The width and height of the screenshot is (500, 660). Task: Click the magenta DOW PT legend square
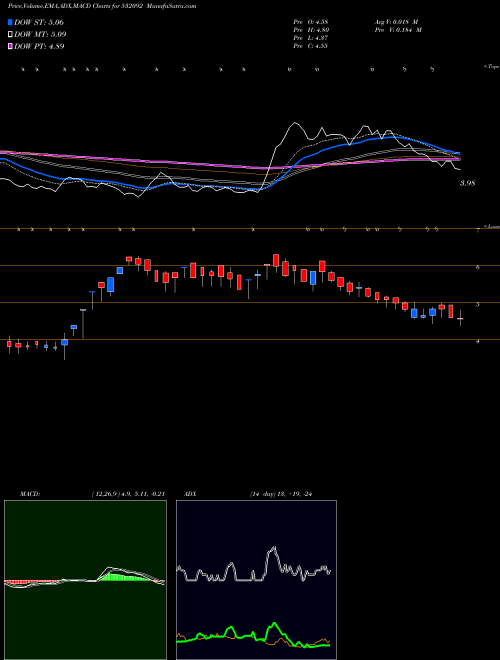(10, 46)
